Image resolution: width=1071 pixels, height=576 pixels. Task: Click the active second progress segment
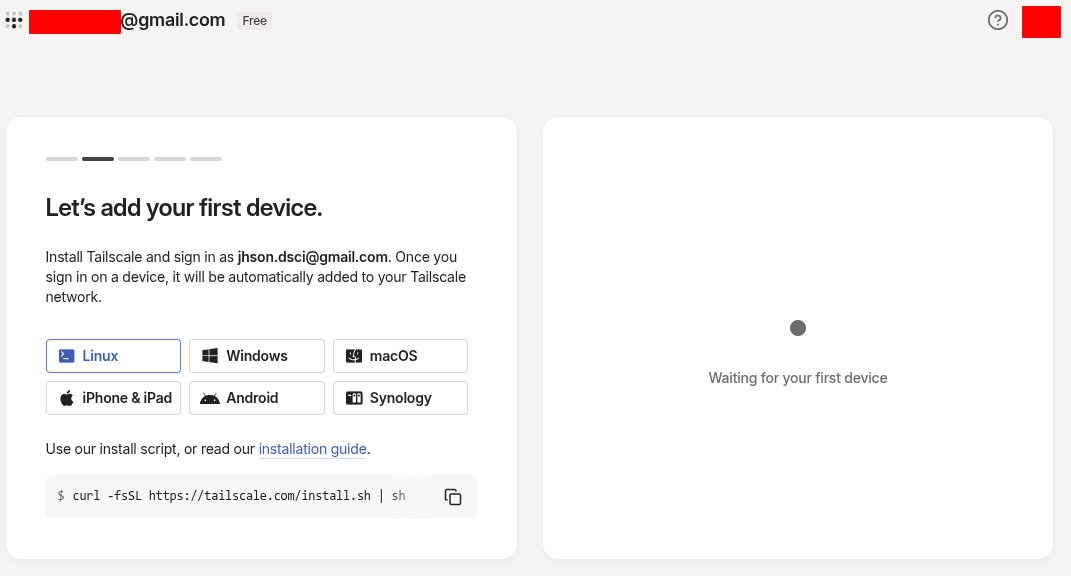pos(98,159)
